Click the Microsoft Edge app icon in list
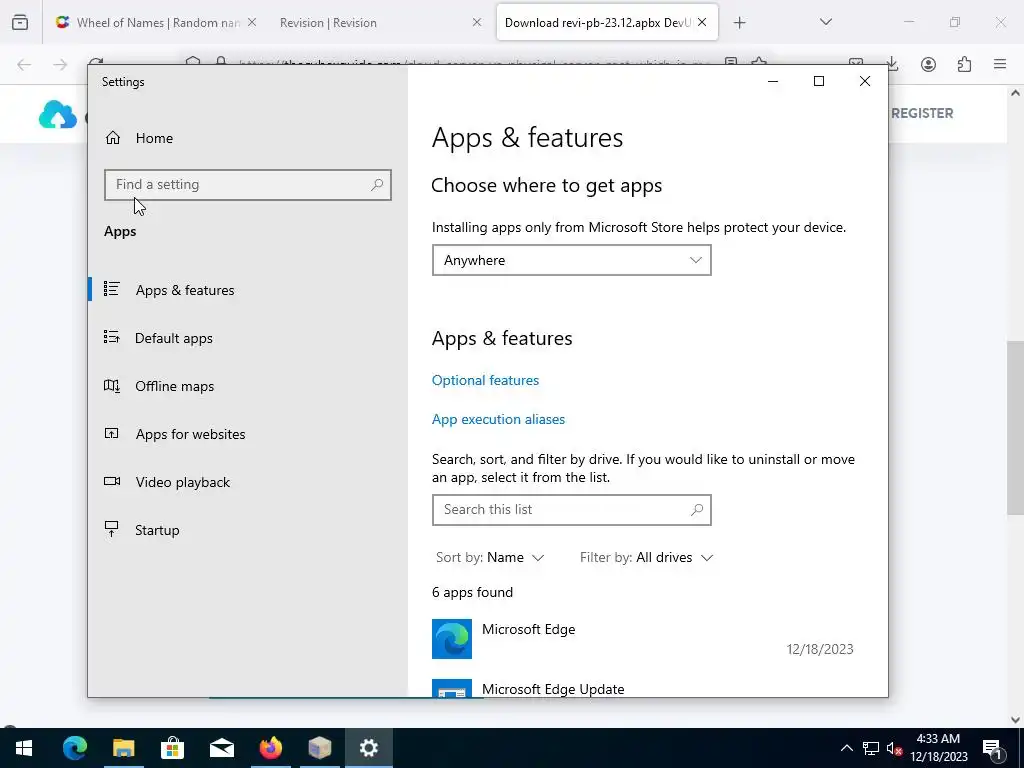 pos(452,639)
